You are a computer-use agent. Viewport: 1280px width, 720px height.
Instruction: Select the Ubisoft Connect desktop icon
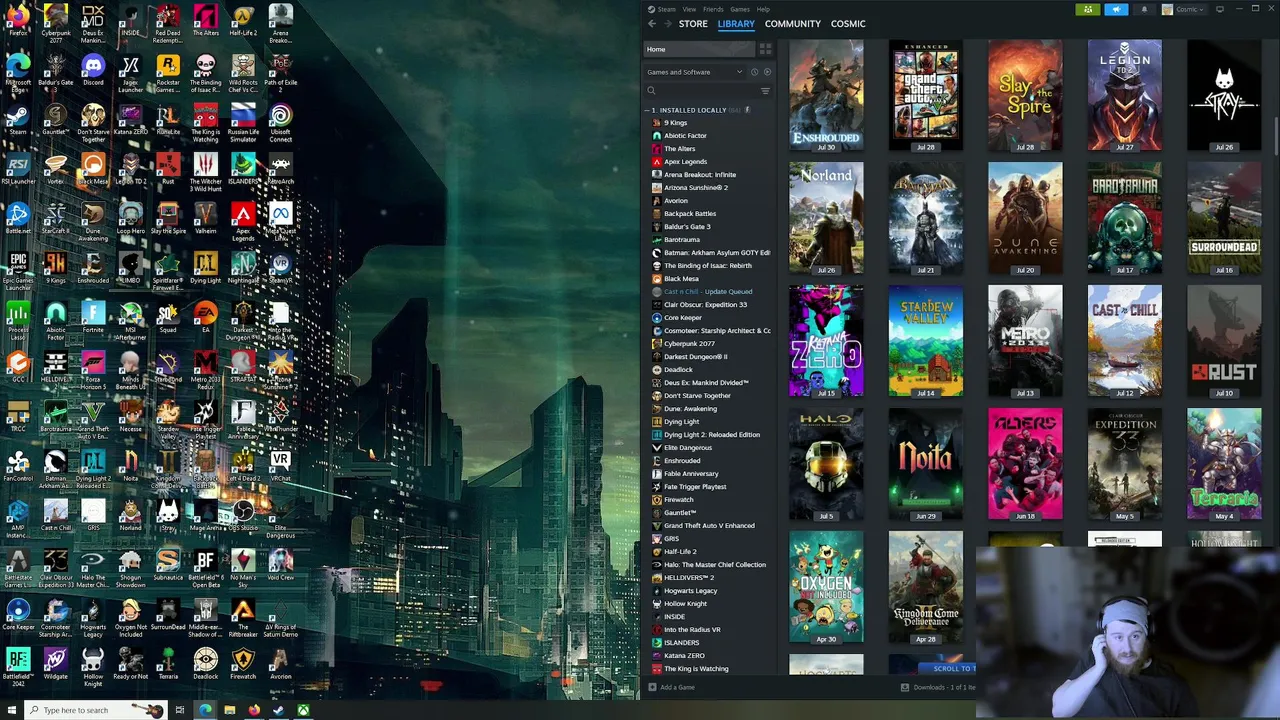pyautogui.click(x=280, y=121)
